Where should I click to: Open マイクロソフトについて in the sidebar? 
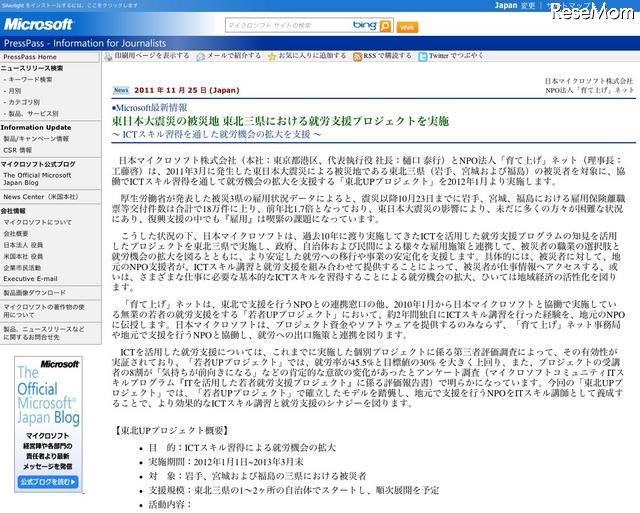pyautogui.click(x=37, y=222)
